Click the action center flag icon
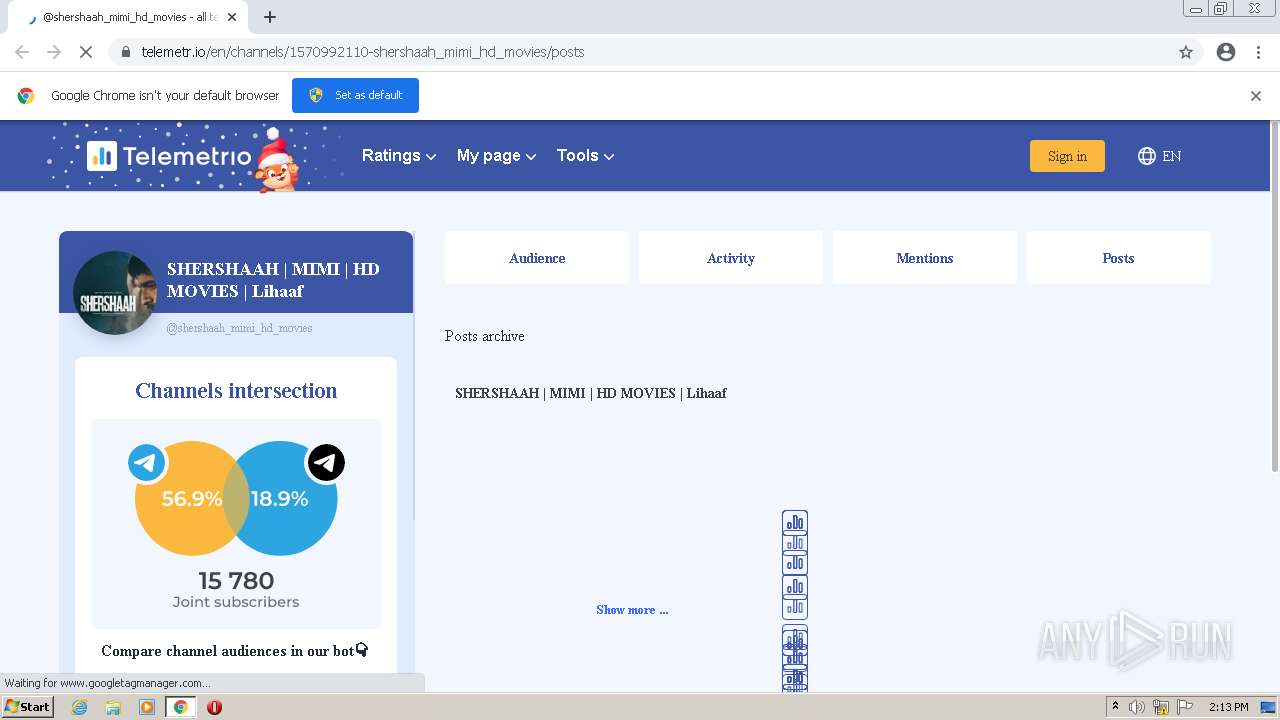 point(1184,707)
